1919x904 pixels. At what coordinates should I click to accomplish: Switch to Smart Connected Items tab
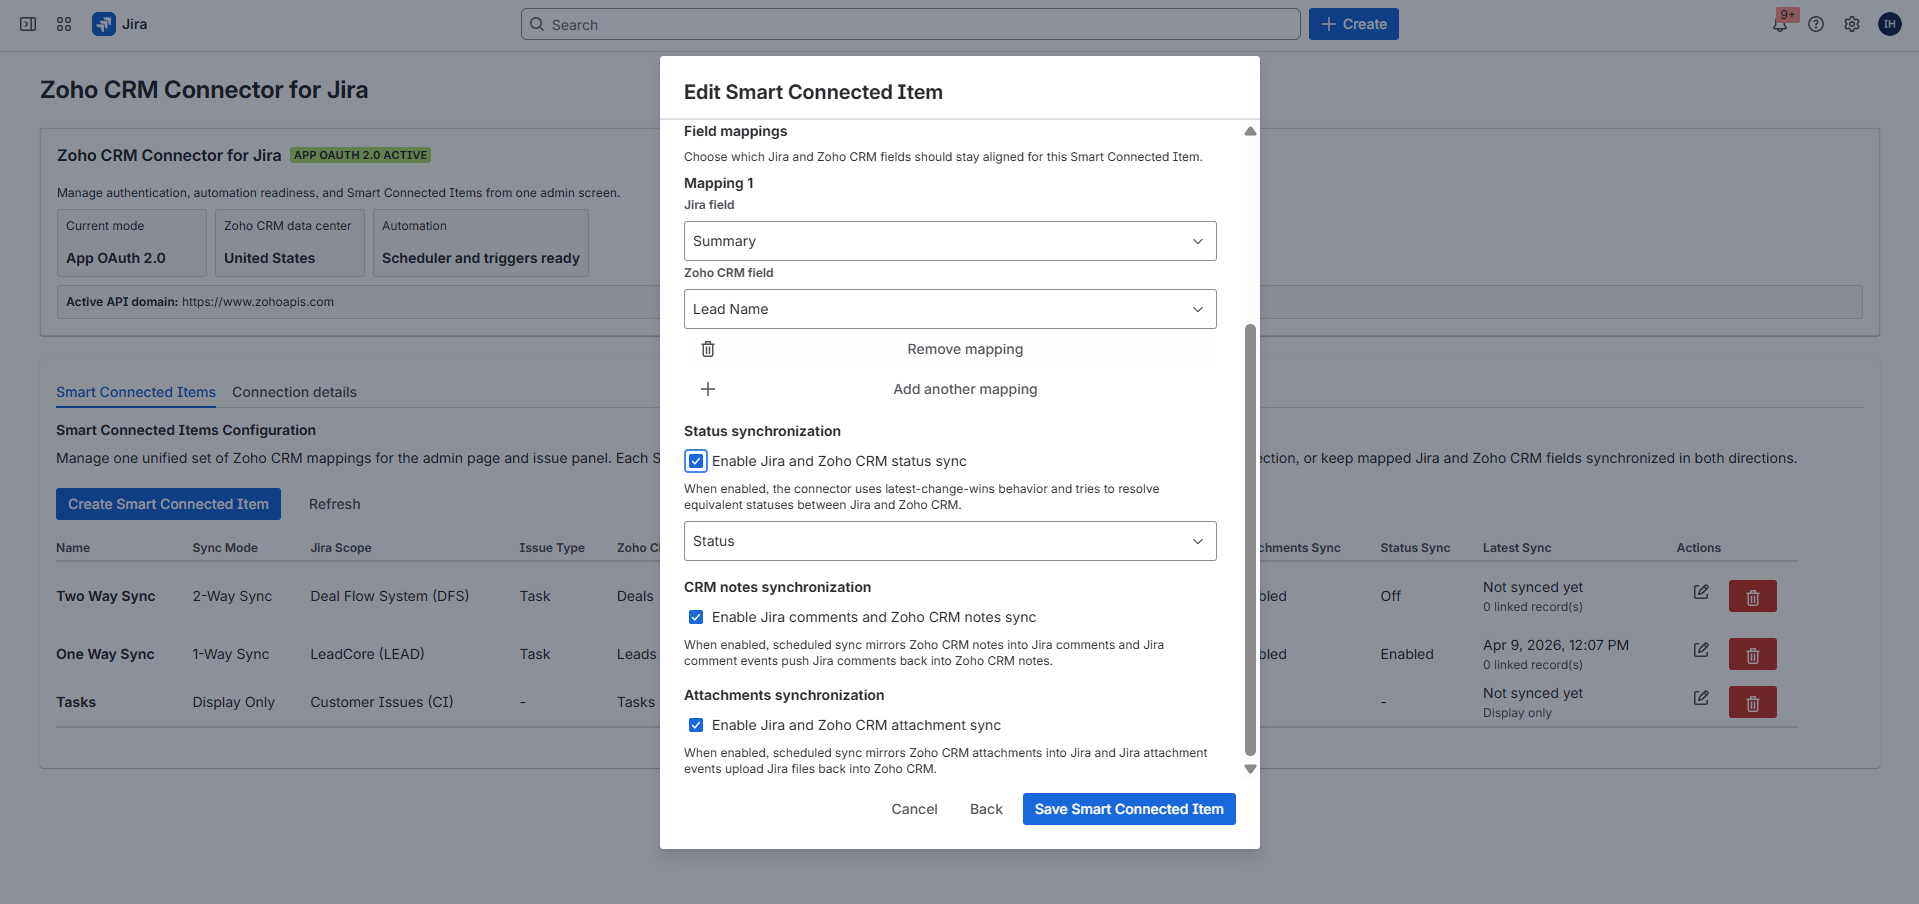click(x=136, y=392)
